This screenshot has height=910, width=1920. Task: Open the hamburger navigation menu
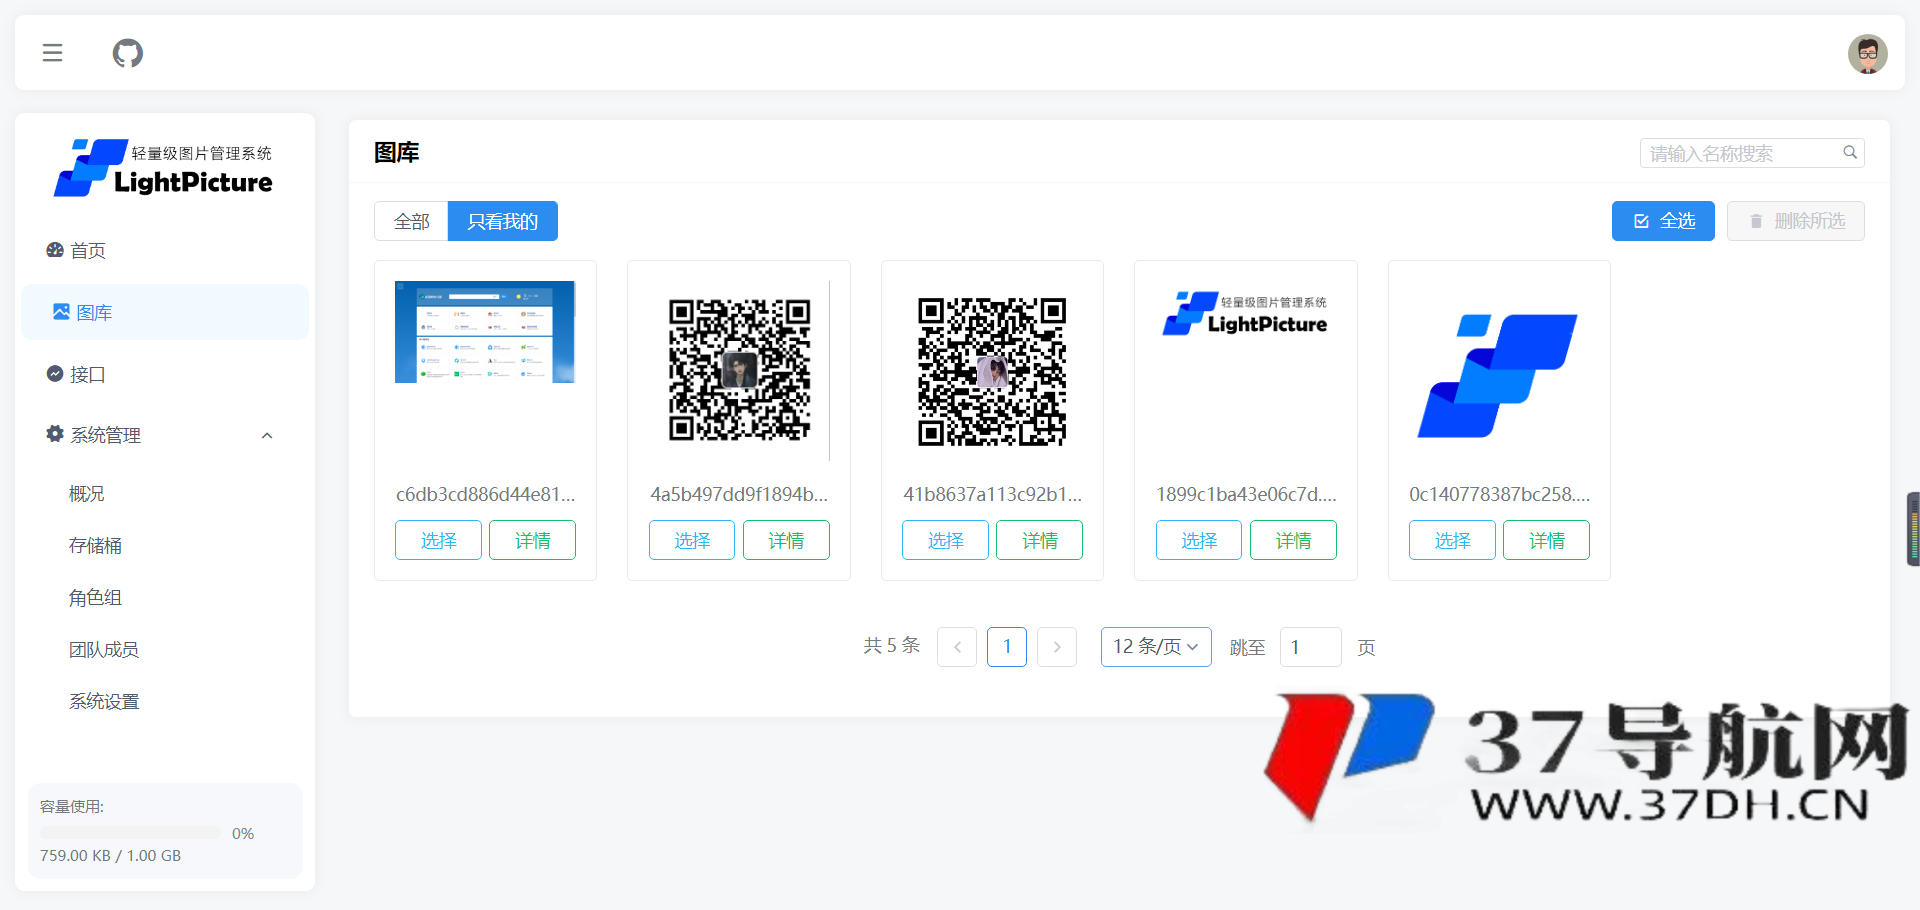coord(52,52)
